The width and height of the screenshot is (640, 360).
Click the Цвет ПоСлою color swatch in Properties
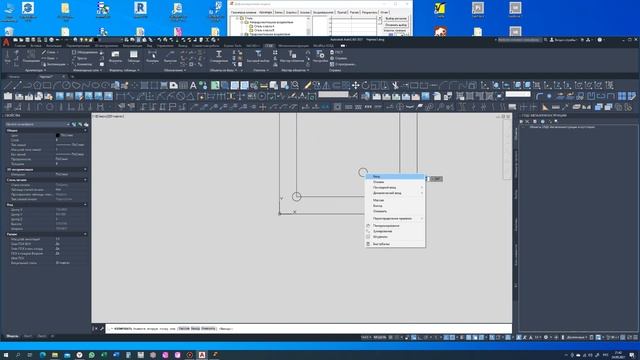pyautogui.click(x=58, y=135)
